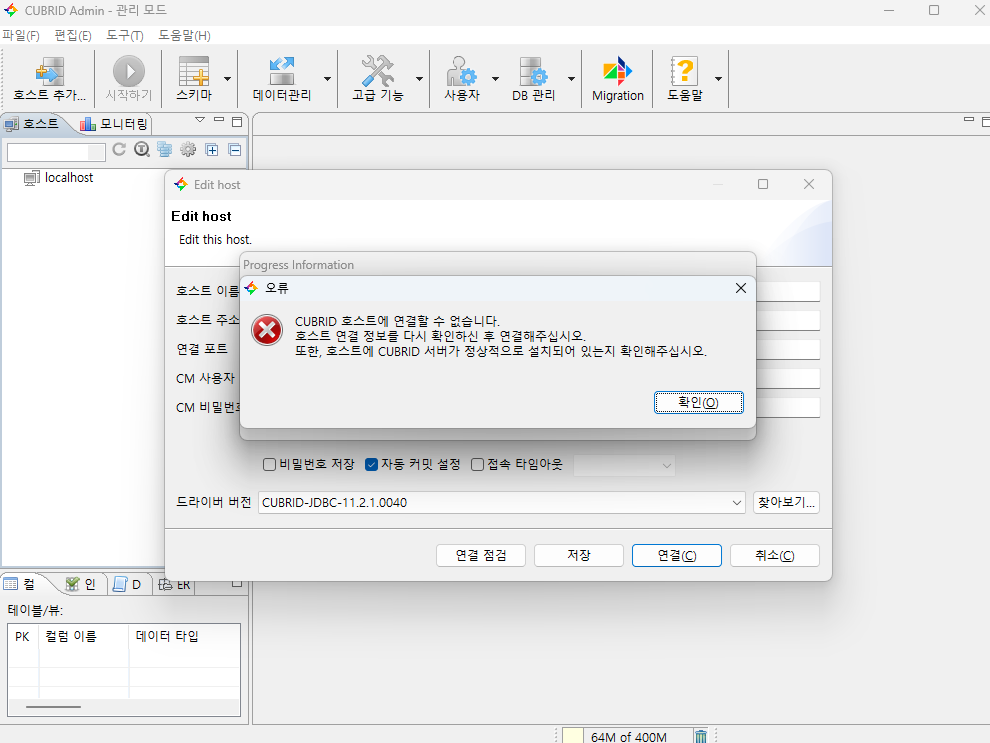Screen dimensions: 990x743
Task: Click the DB 관리 toolbar icon
Action: point(533,72)
